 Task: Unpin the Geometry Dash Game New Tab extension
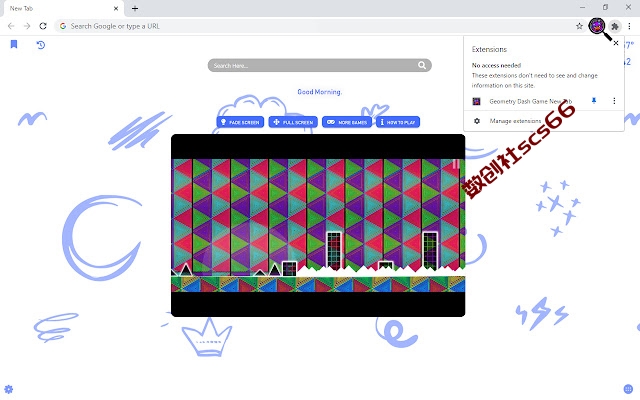(594, 100)
